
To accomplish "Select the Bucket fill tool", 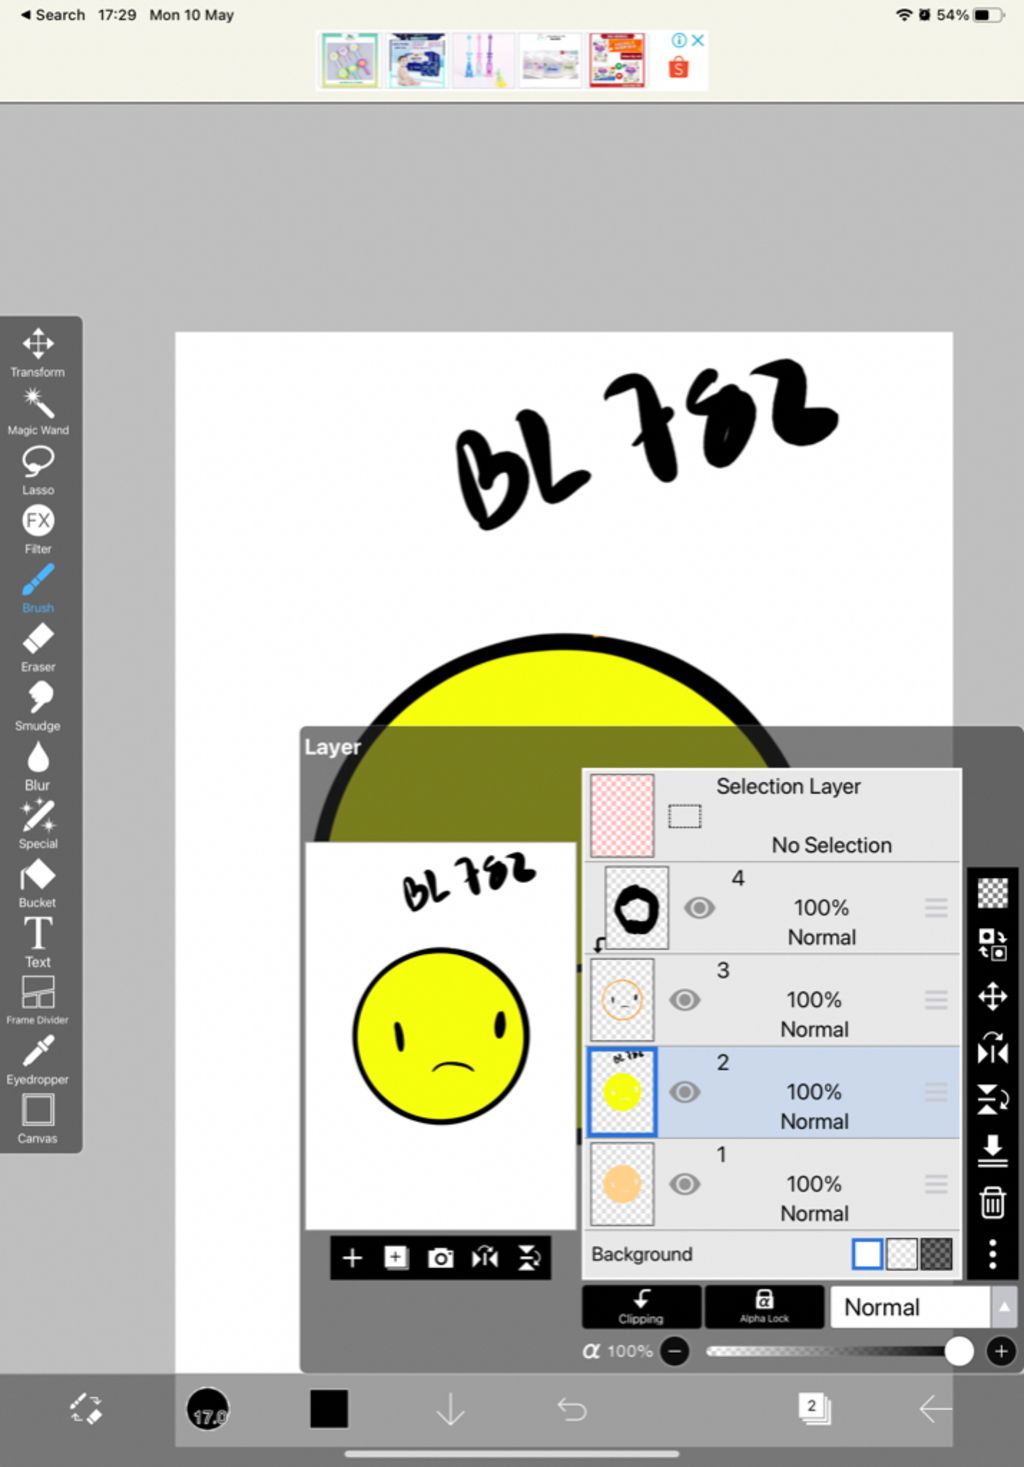I will coord(38,883).
